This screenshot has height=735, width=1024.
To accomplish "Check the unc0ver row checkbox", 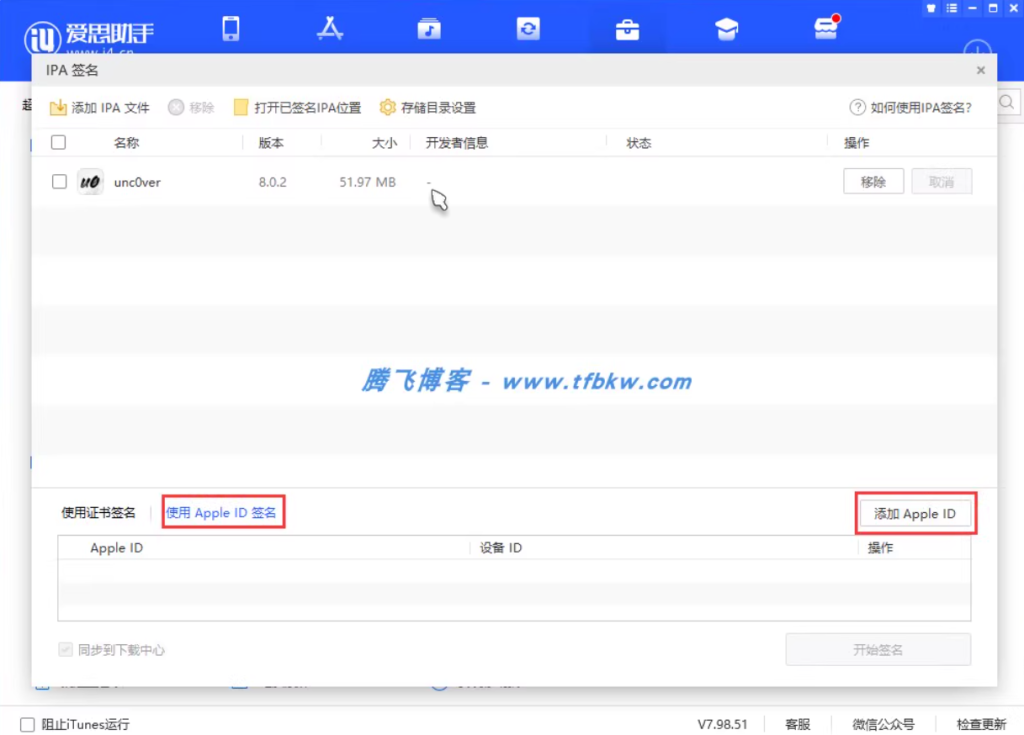I will [57, 182].
